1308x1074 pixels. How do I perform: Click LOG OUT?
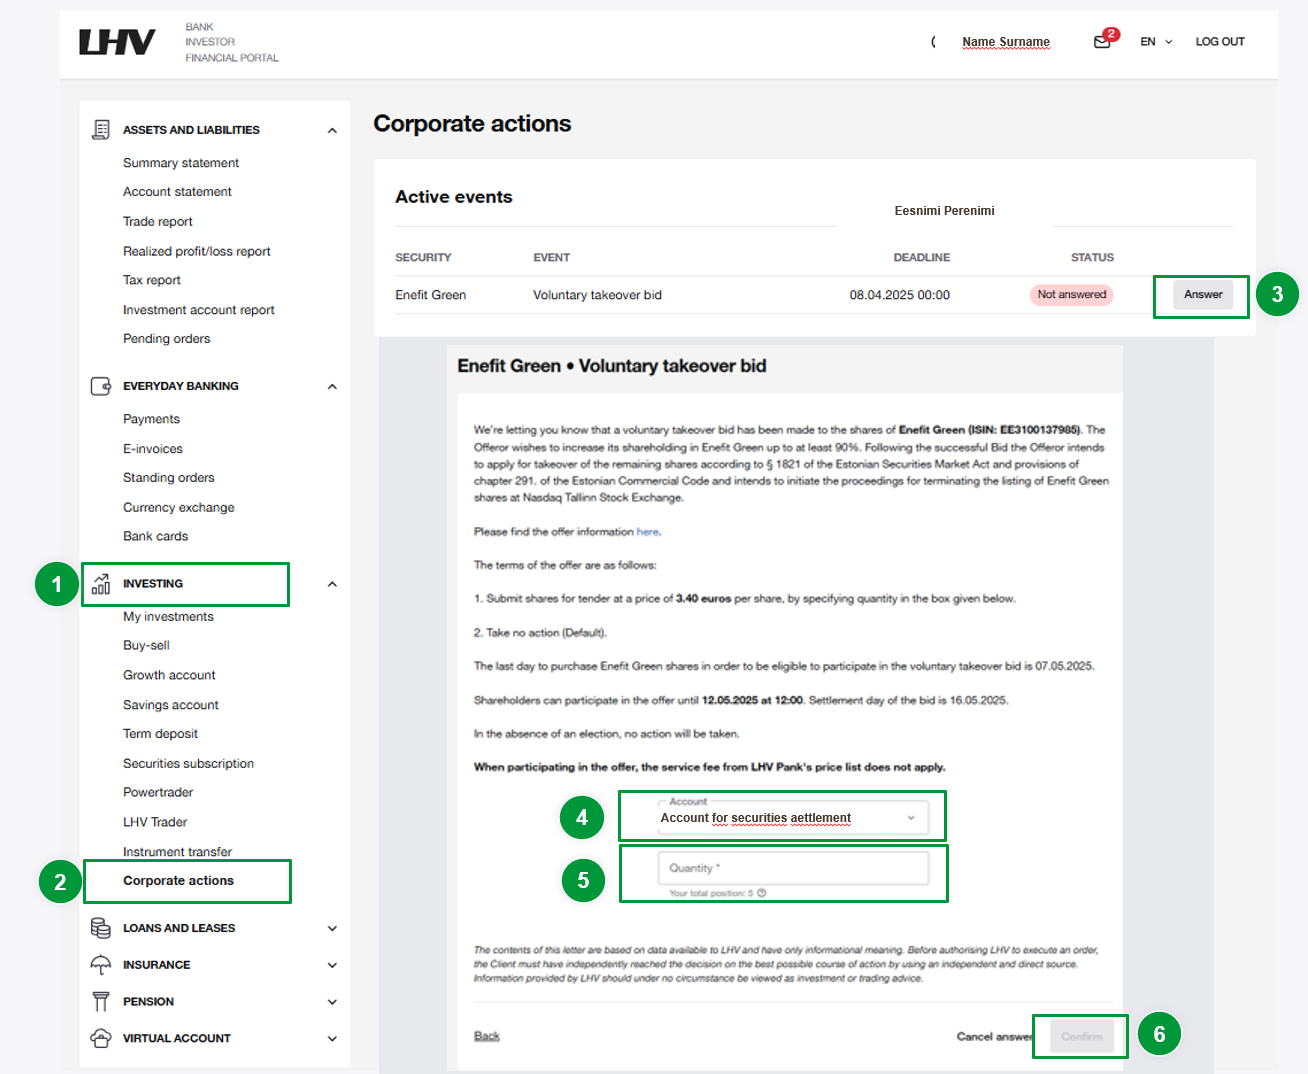(1220, 42)
